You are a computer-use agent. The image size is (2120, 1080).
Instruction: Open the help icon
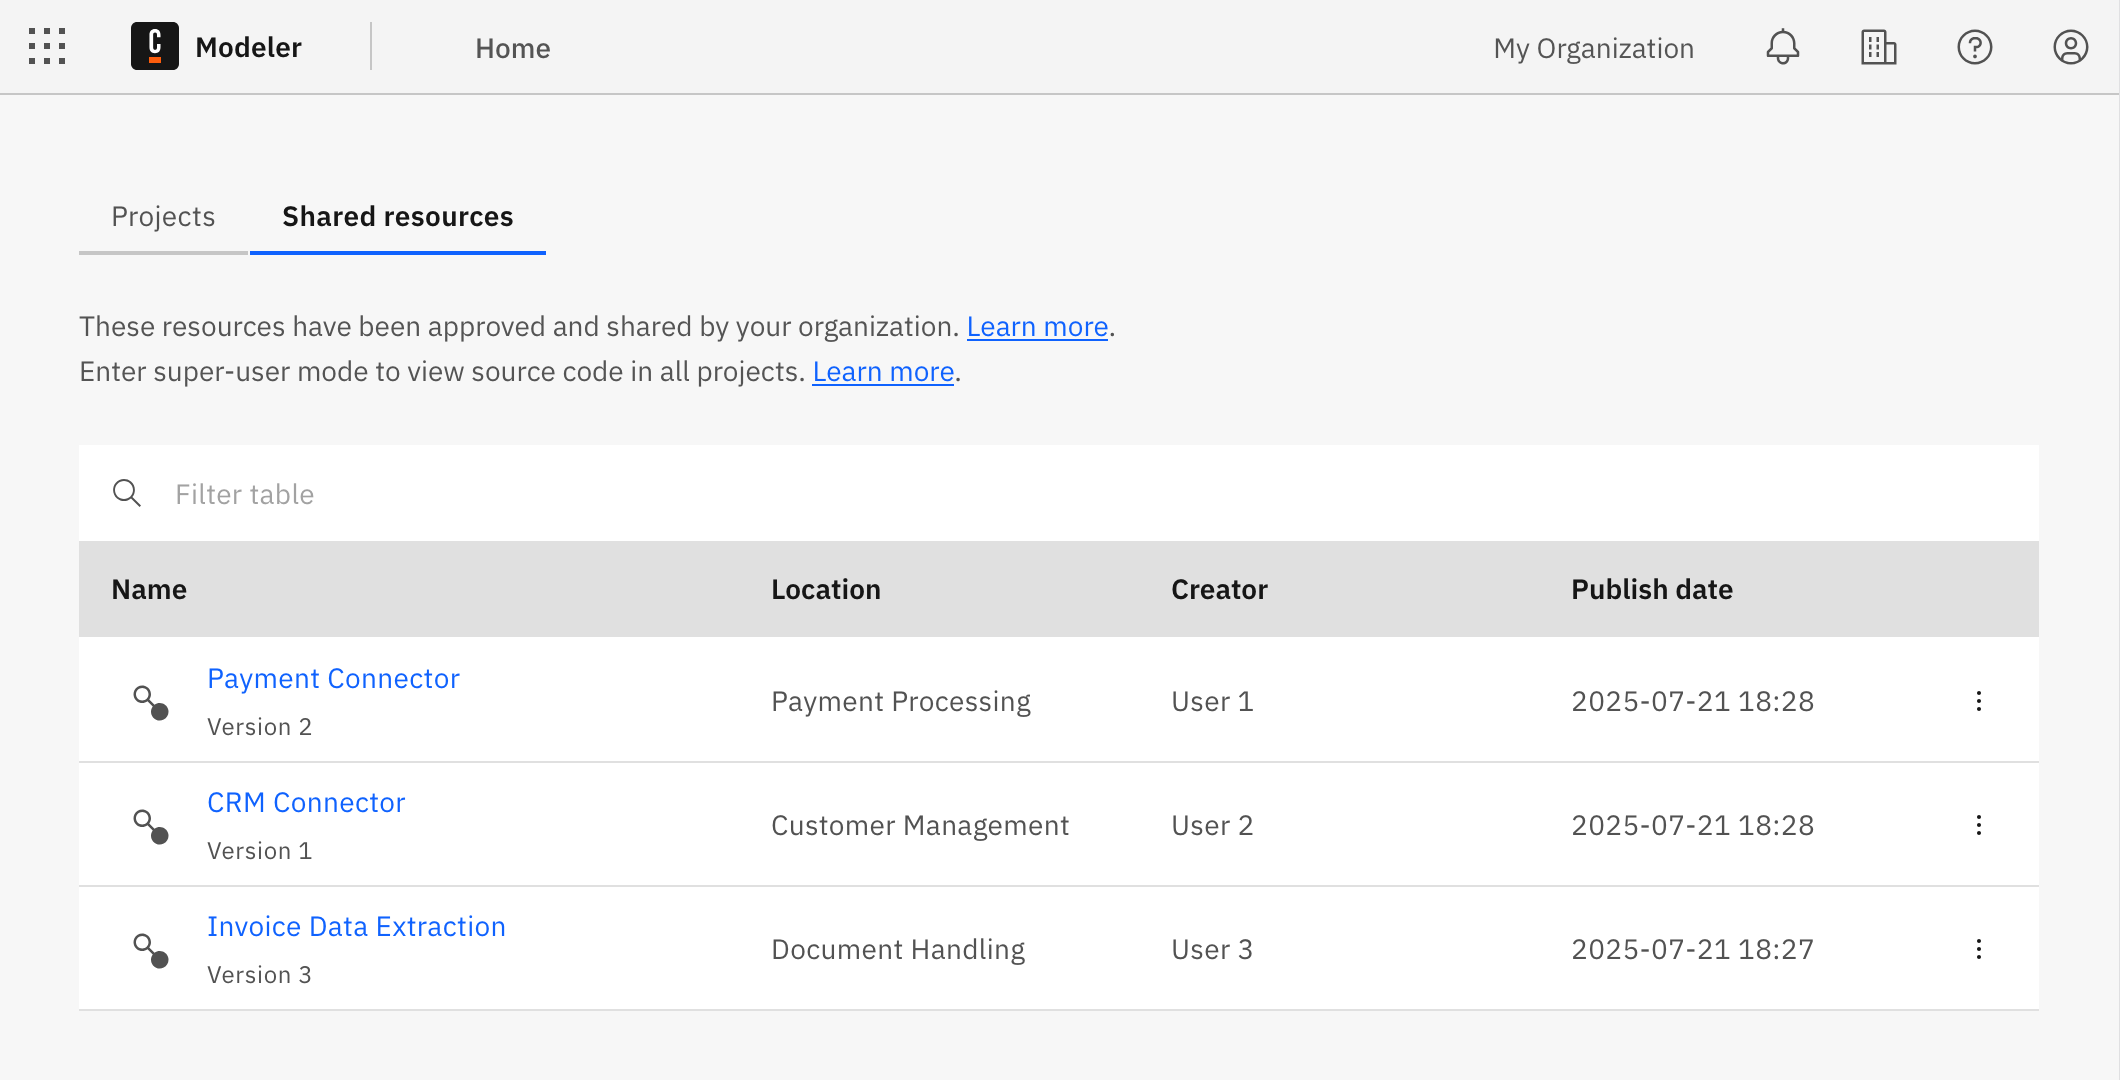tap(1974, 46)
